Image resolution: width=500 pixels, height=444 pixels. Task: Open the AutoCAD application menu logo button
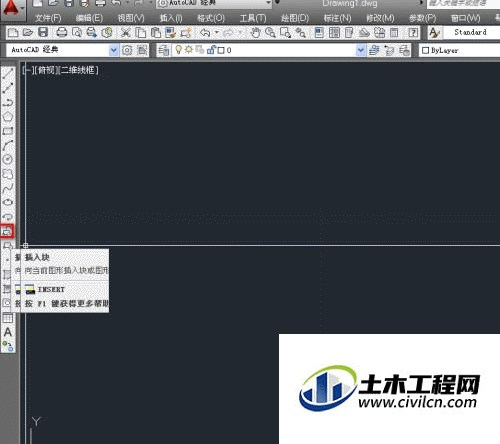point(12,9)
